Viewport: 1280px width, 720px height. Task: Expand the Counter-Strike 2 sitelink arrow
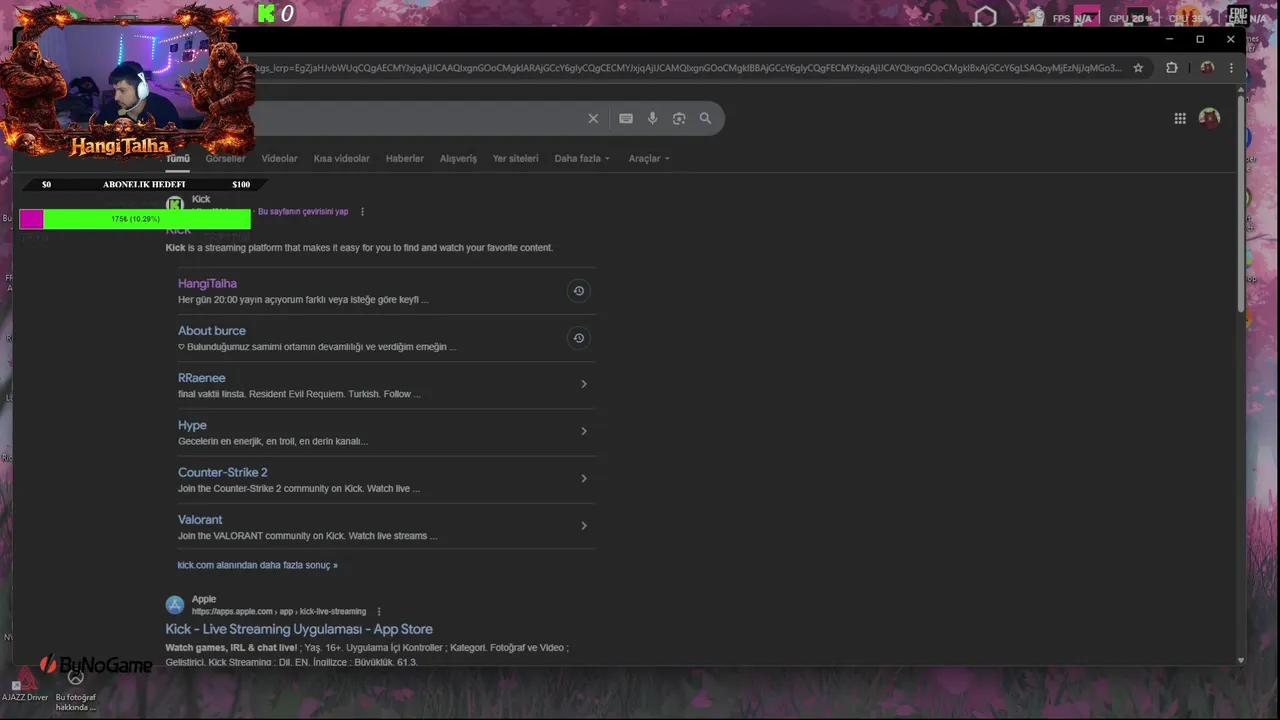click(584, 478)
